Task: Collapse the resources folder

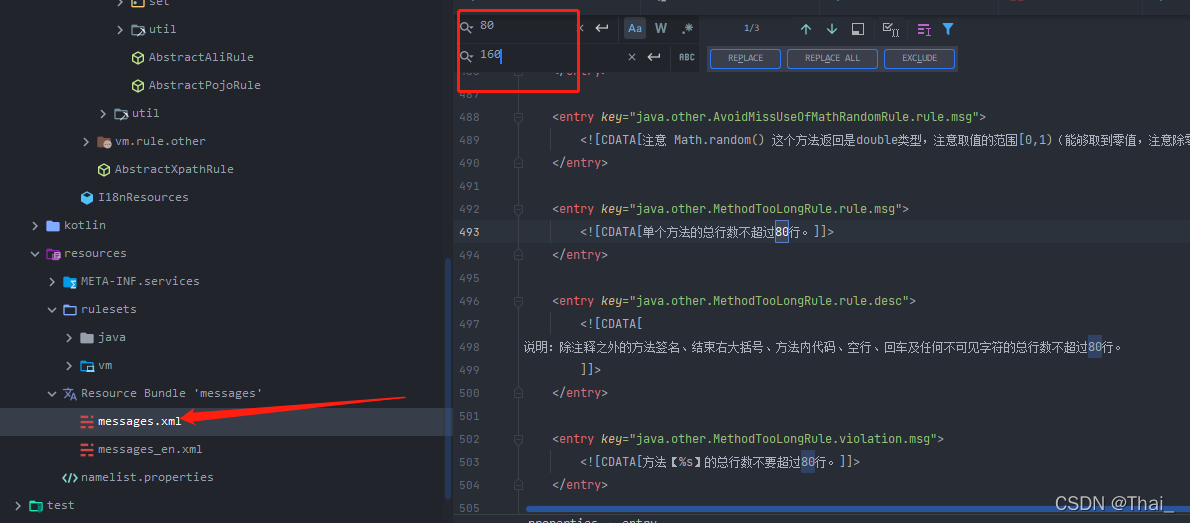Action: coord(35,254)
